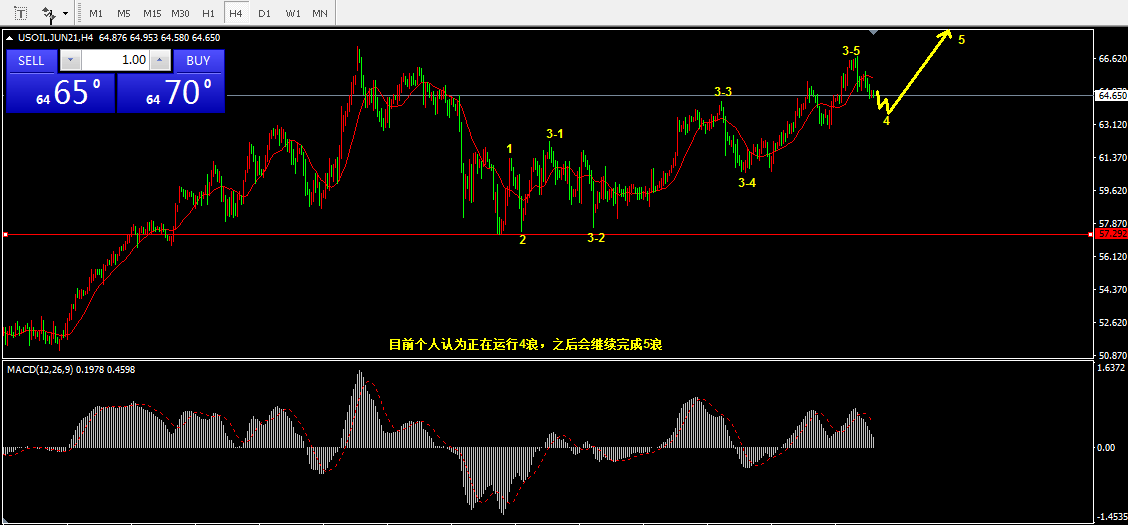Click the 63.120 price axis value
Screen dimensions: 1128x525
(x=1111, y=124)
